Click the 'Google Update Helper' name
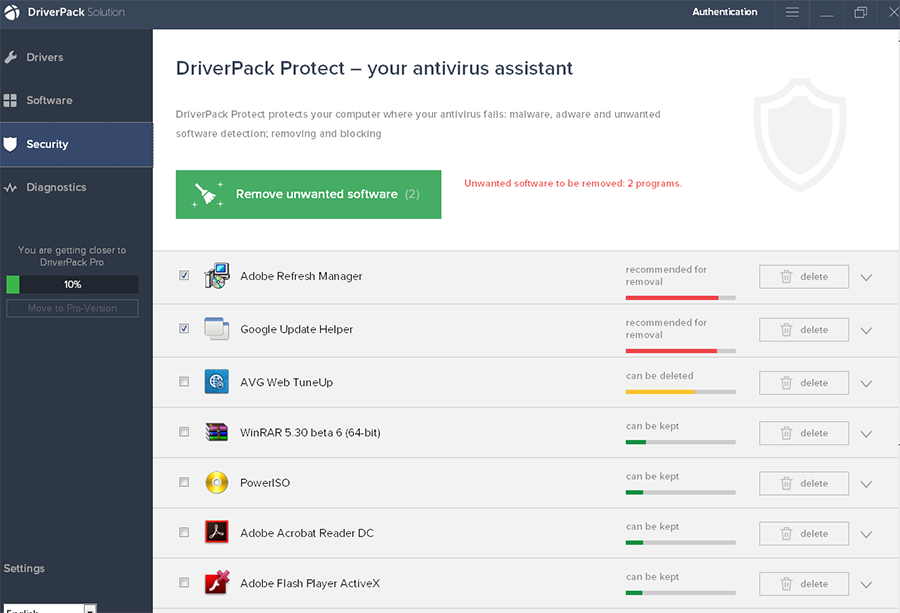900x613 pixels. [x=296, y=329]
